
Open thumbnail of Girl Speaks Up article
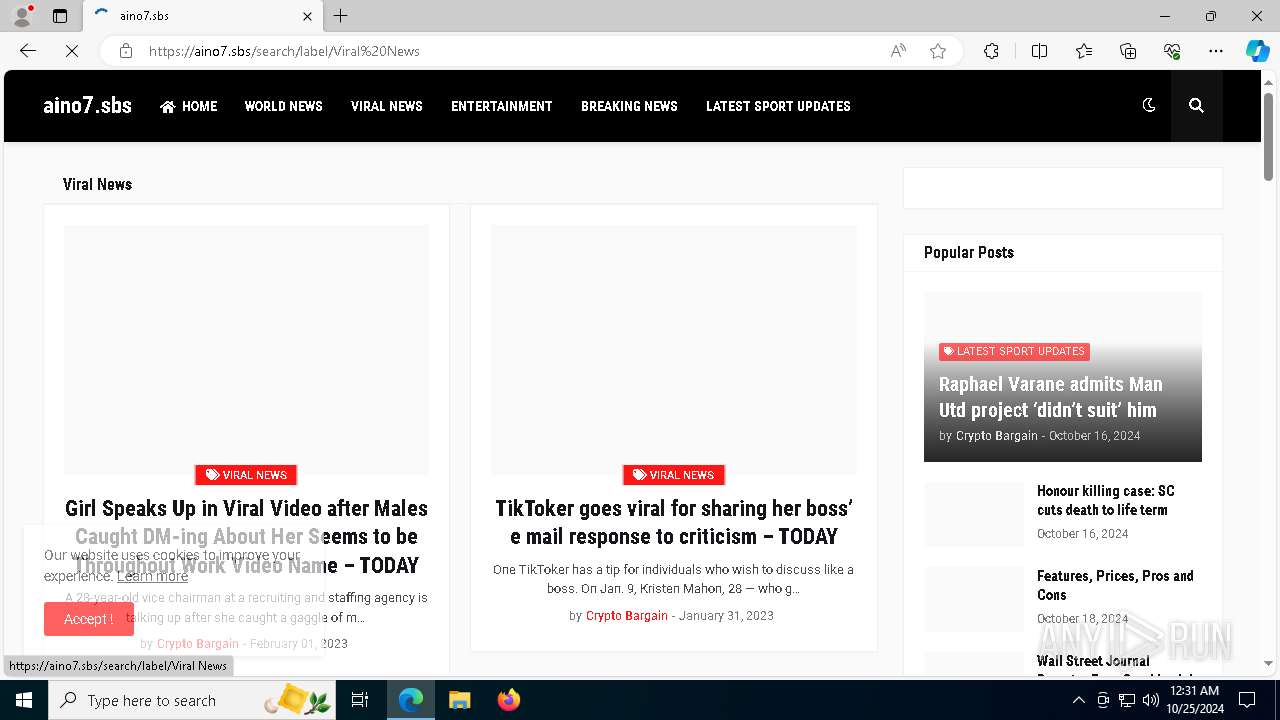[x=246, y=349]
